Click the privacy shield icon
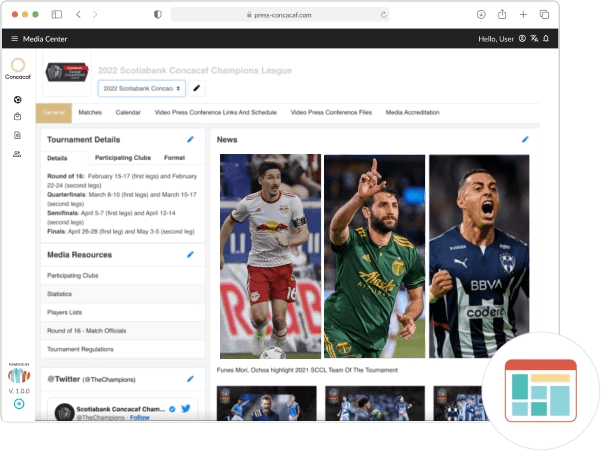 (x=158, y=15)
